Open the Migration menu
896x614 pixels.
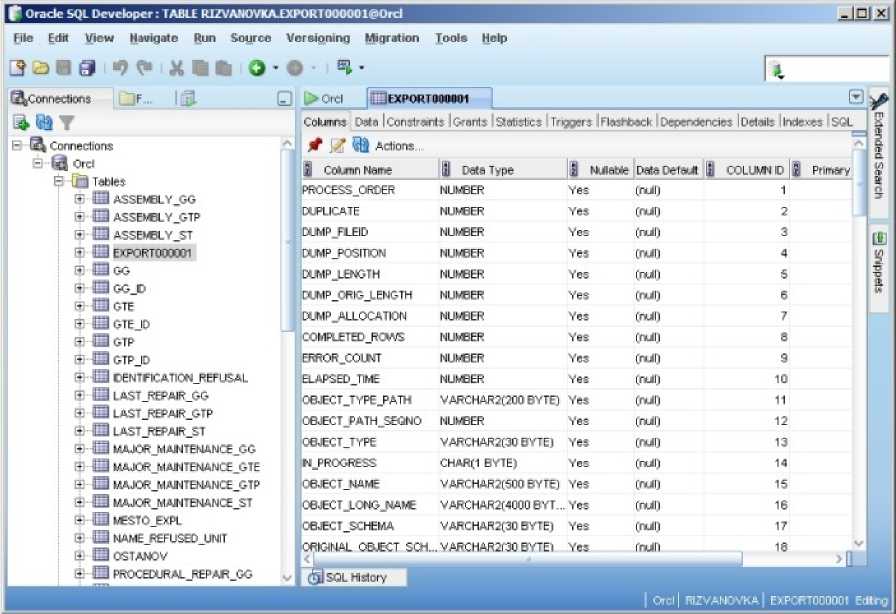pyautogui.click(x=392, y=38)
